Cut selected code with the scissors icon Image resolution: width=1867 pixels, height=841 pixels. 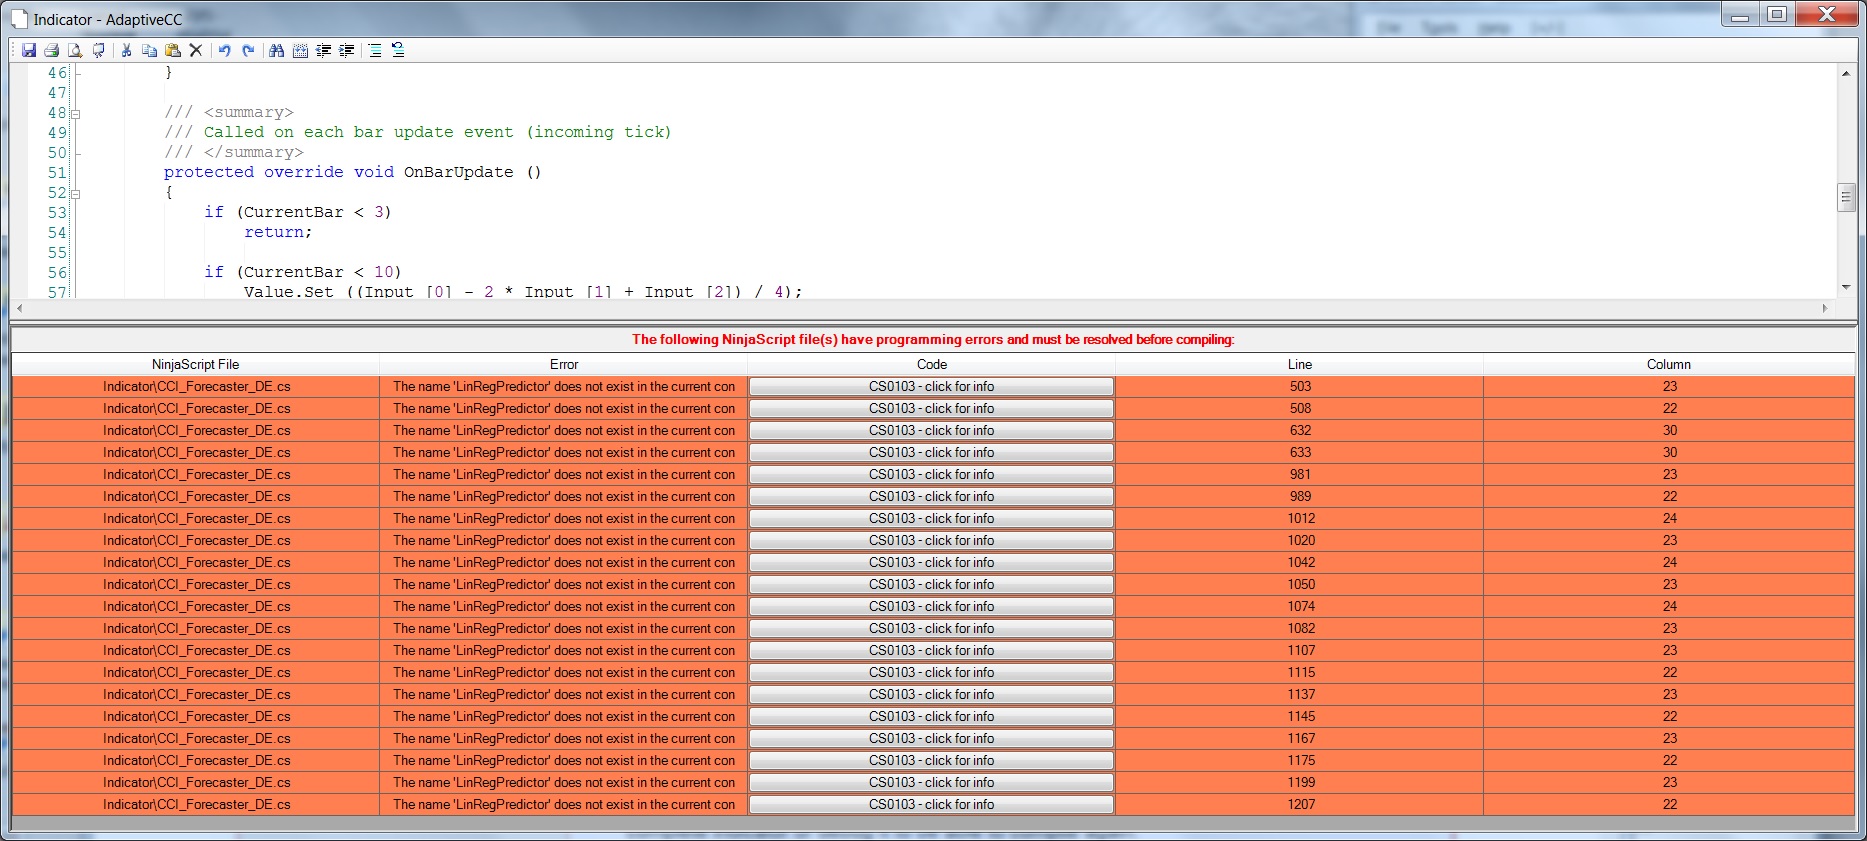(x=127, y=50)
